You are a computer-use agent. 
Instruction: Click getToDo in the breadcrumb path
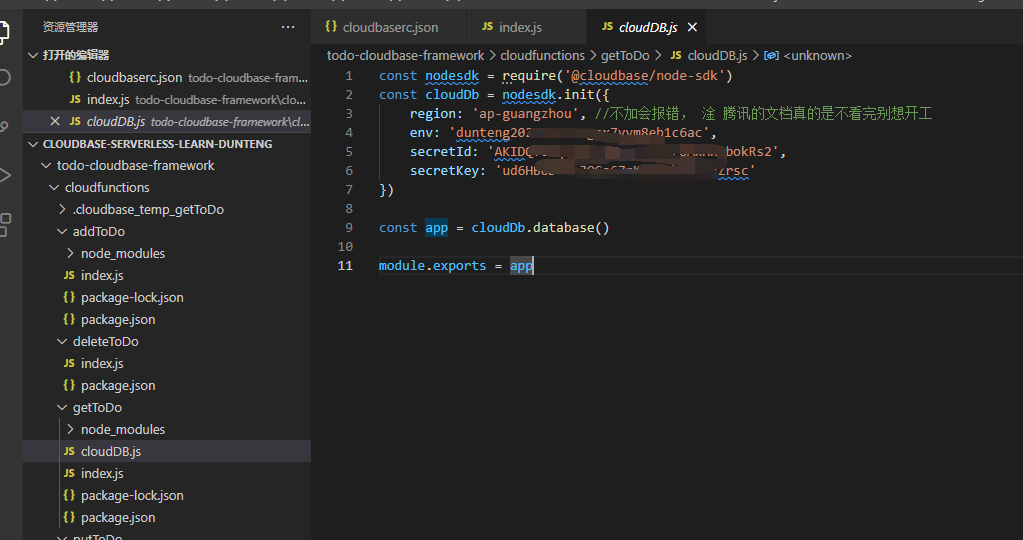625,55
